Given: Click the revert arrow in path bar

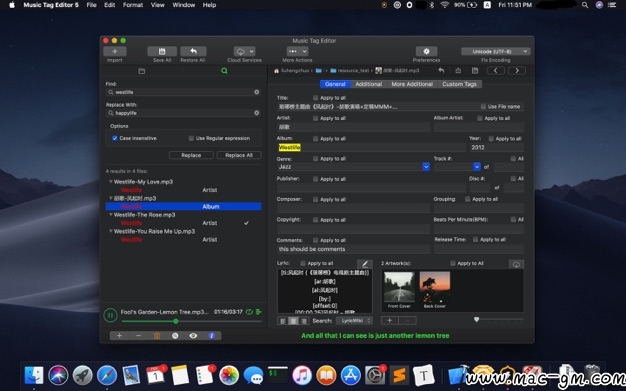Looking at the screenshot, I should (x=441, y=71).
